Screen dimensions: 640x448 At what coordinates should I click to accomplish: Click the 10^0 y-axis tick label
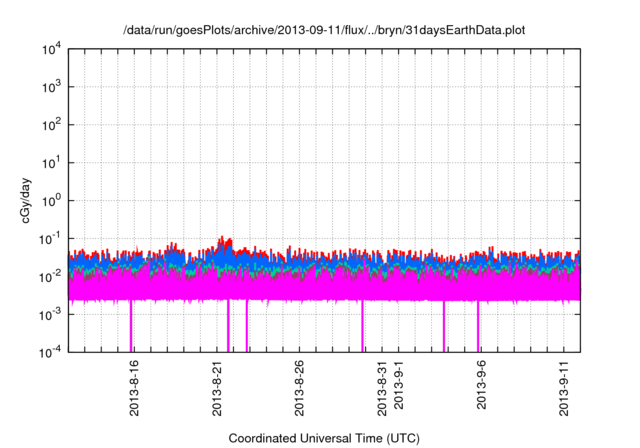[51, 201]
